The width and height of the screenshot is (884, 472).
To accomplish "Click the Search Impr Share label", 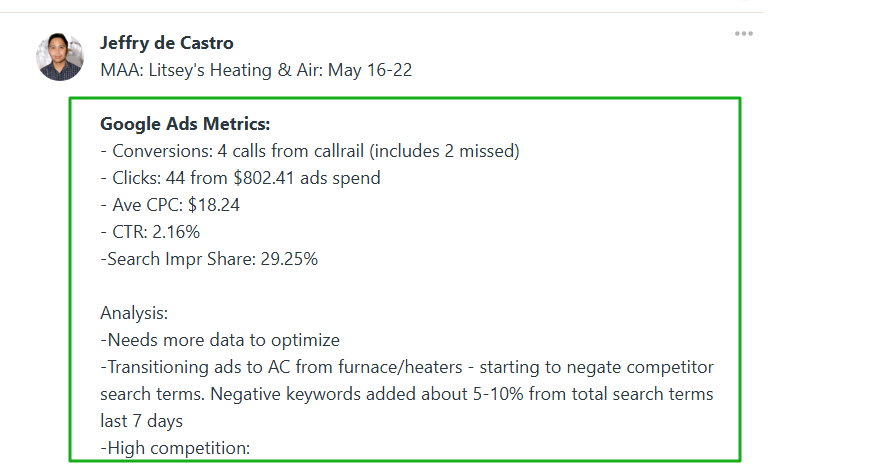I will click(x=174, y=259).
